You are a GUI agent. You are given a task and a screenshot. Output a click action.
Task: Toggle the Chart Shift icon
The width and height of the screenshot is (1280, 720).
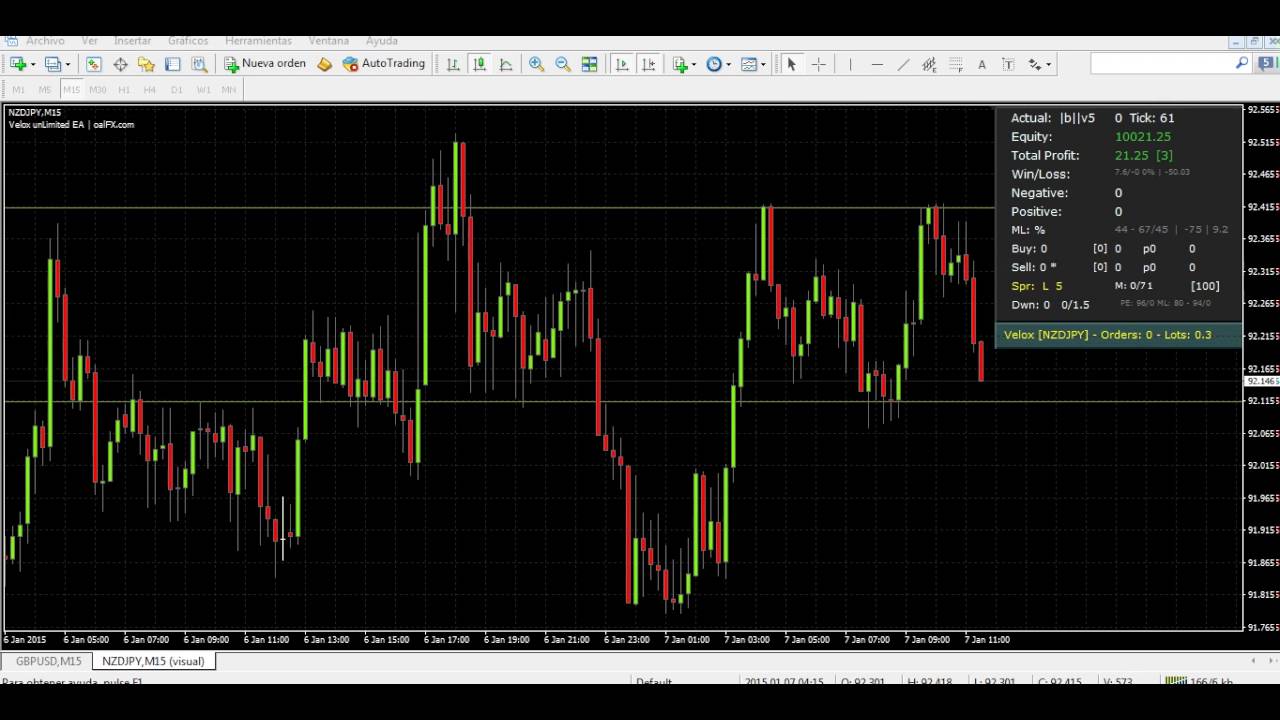648,64
